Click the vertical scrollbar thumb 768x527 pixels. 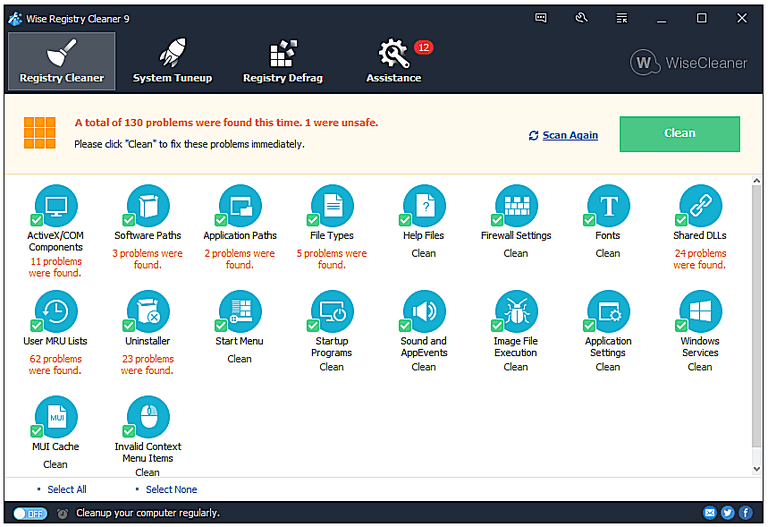point(756,316)
